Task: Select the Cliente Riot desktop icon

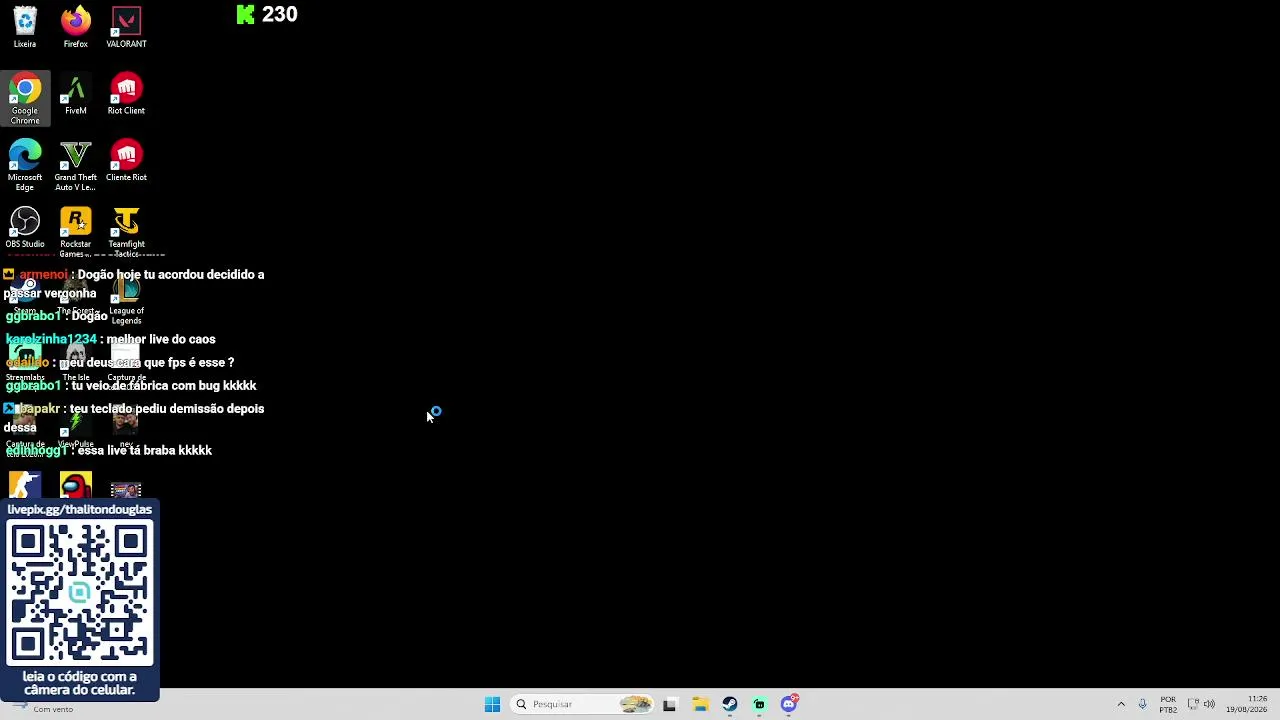Action: 126,161
